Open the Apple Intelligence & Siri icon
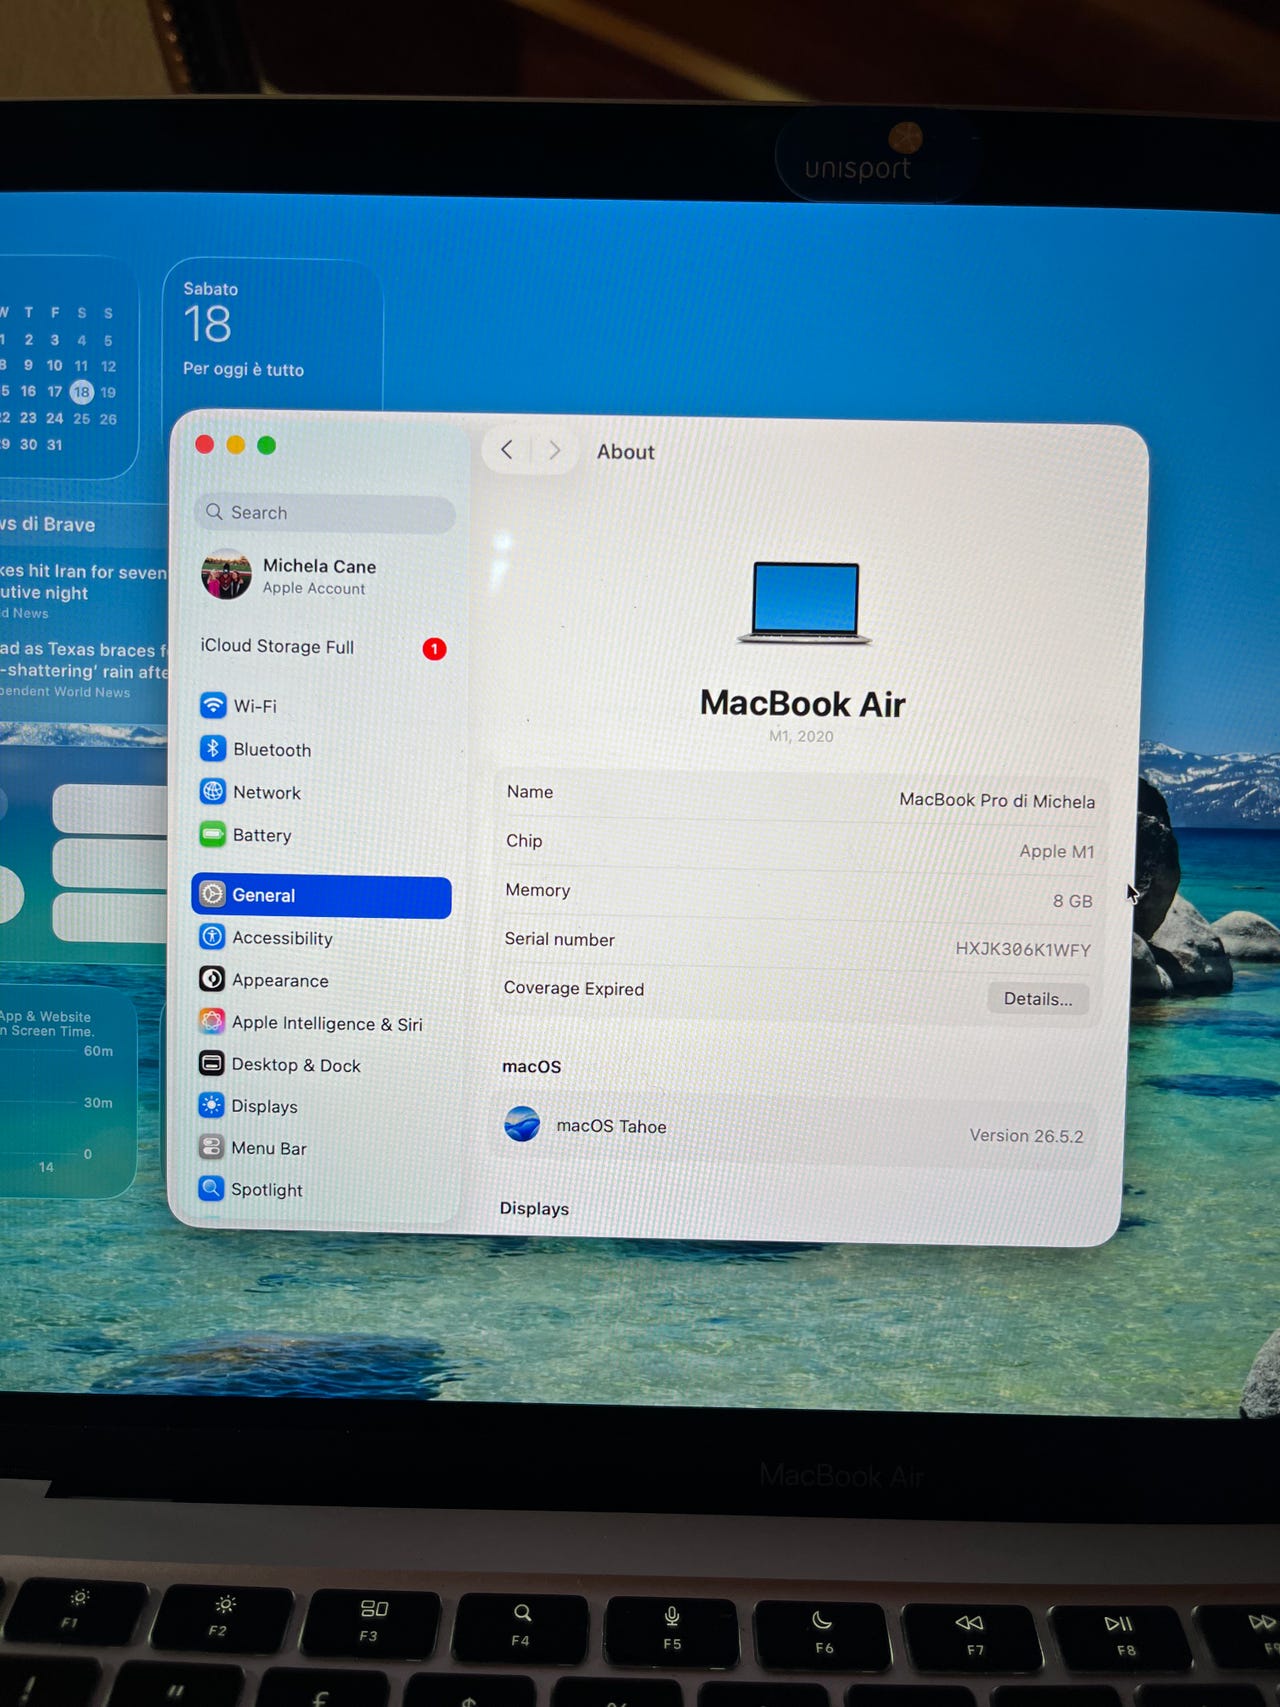The height and width of the screenshot is (1707, 1280). pos(212,1021)
